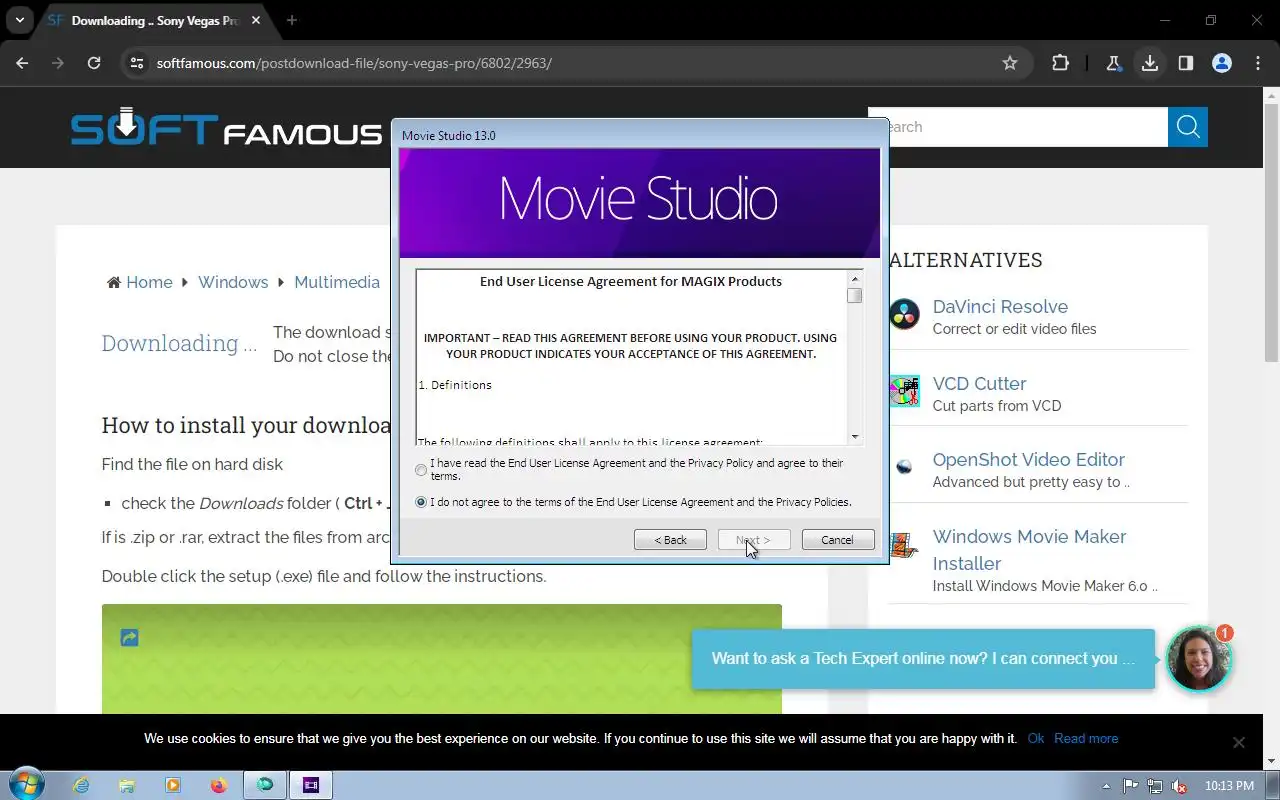Open Internet Explorer from taskbar

click(x=83, y=786)
